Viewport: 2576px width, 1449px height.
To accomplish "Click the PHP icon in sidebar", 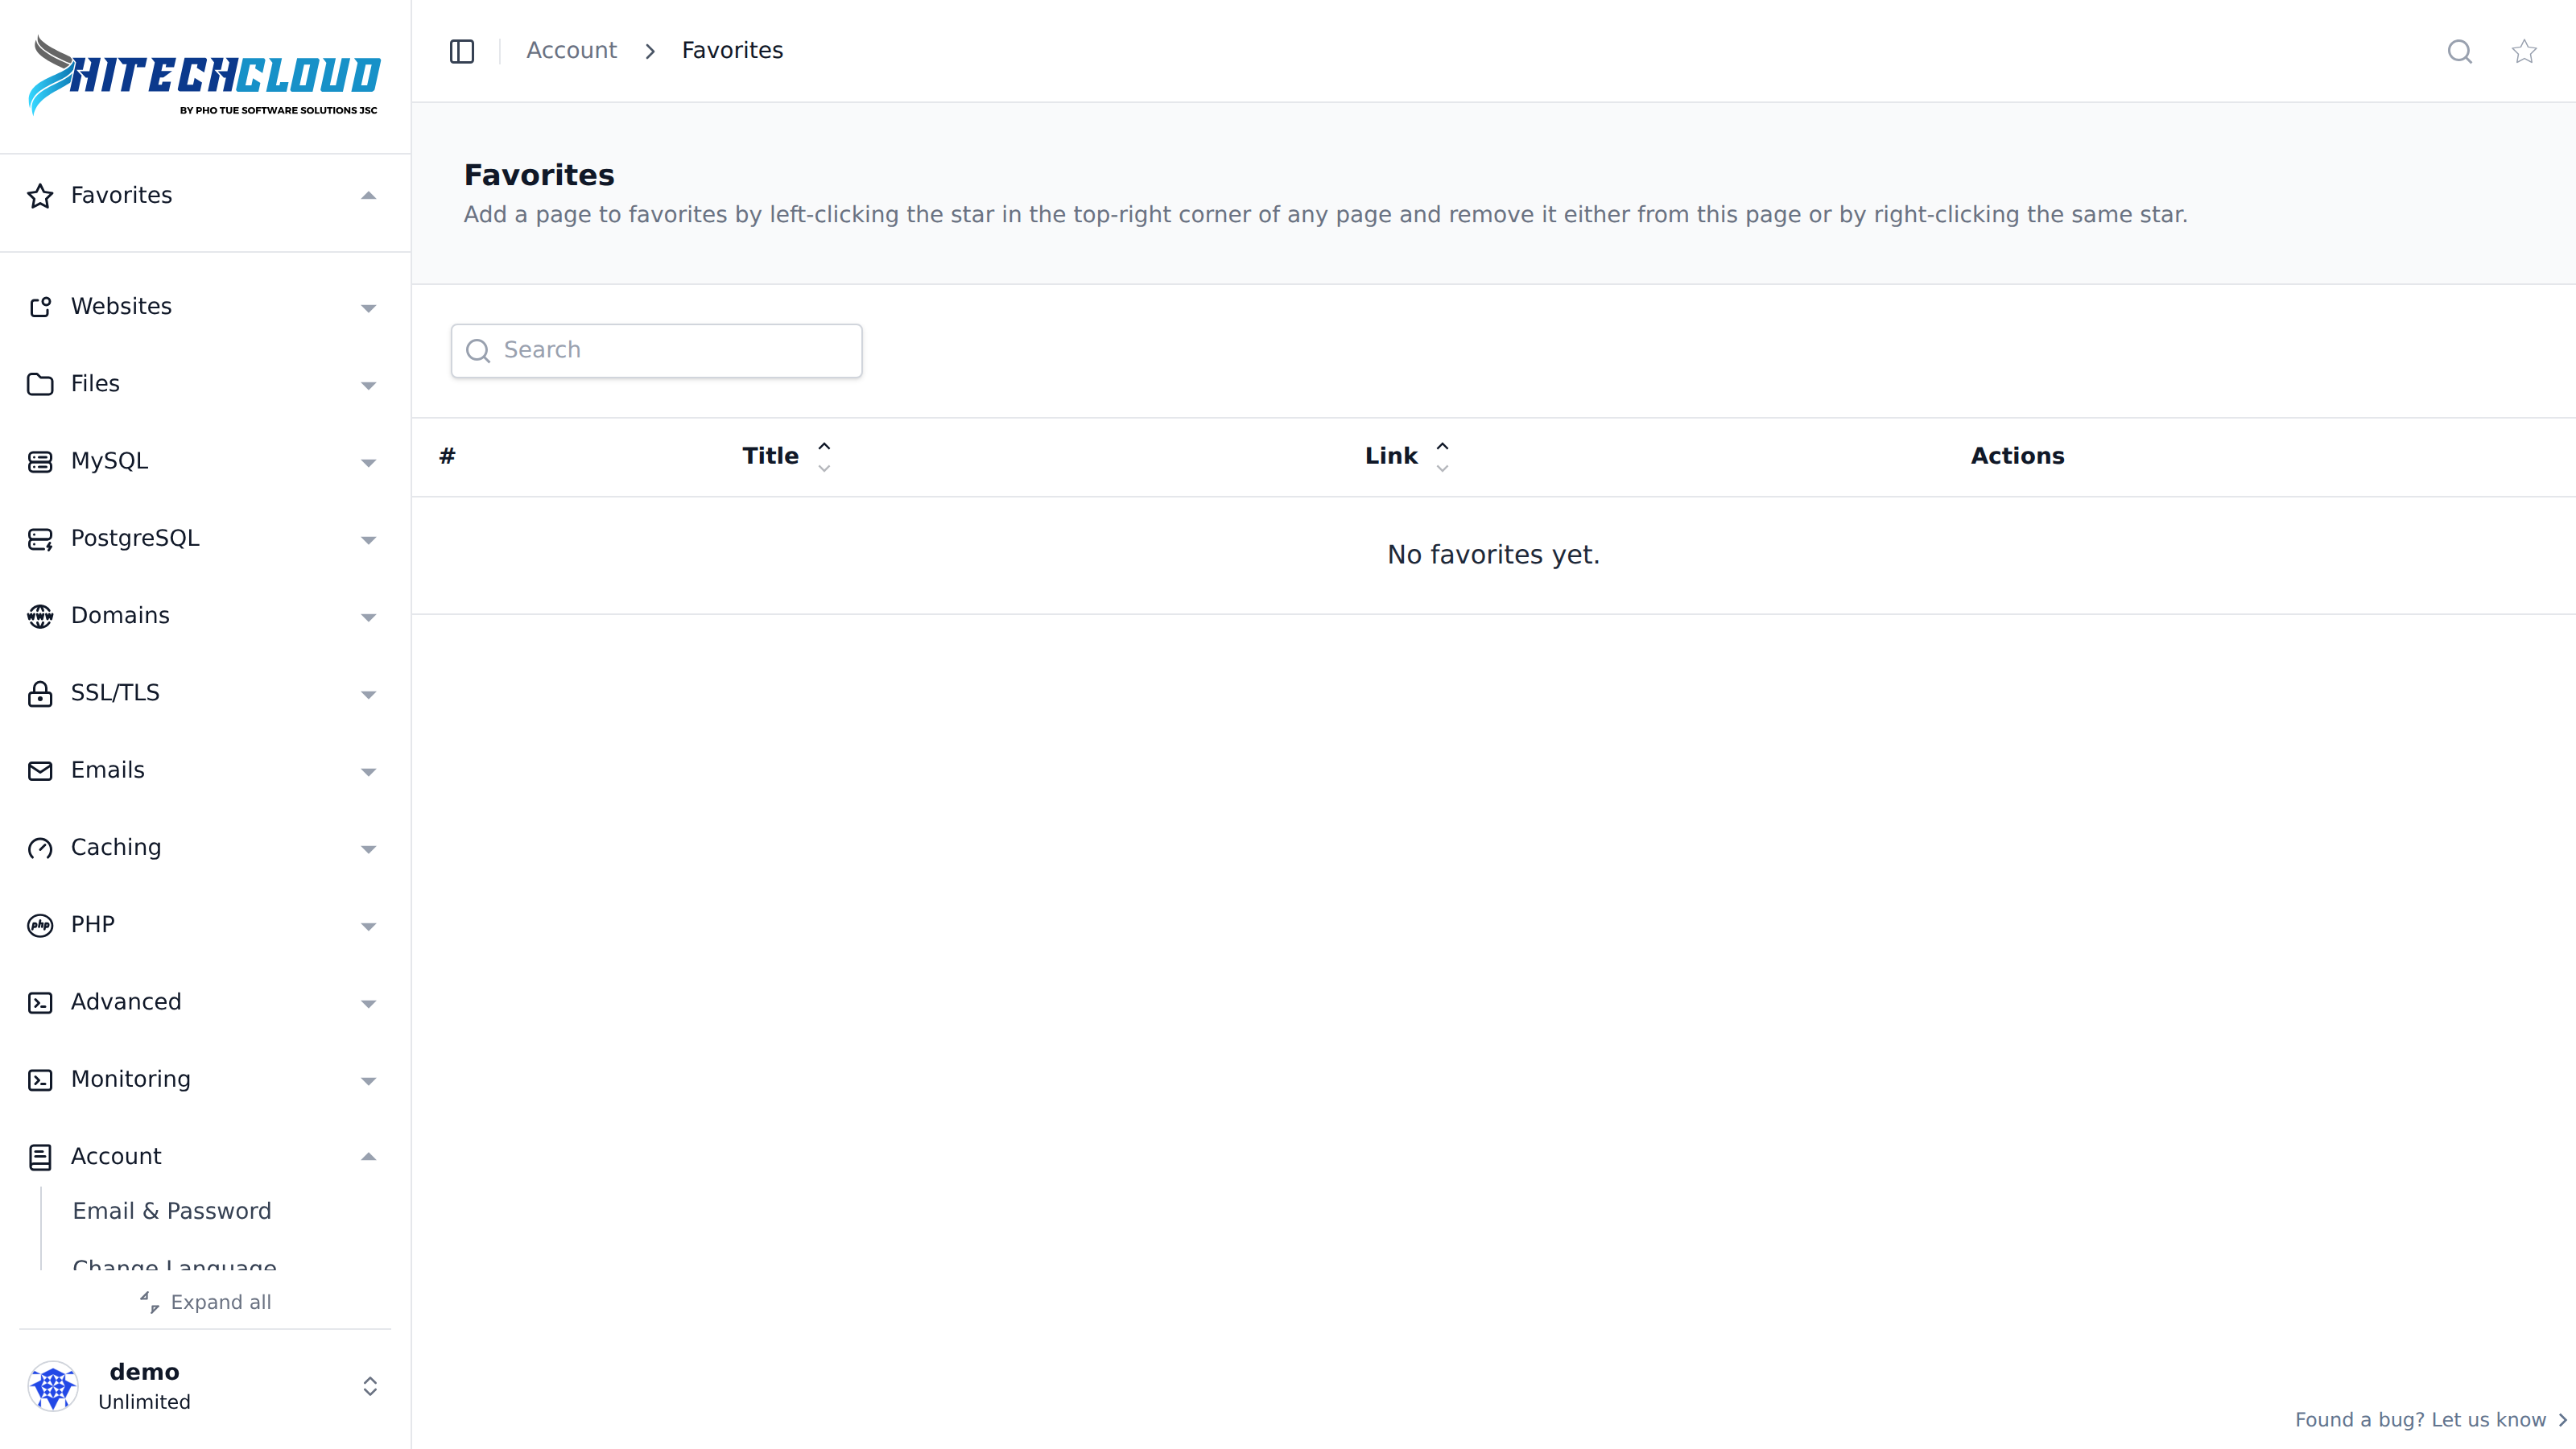I will pos(40,925).
